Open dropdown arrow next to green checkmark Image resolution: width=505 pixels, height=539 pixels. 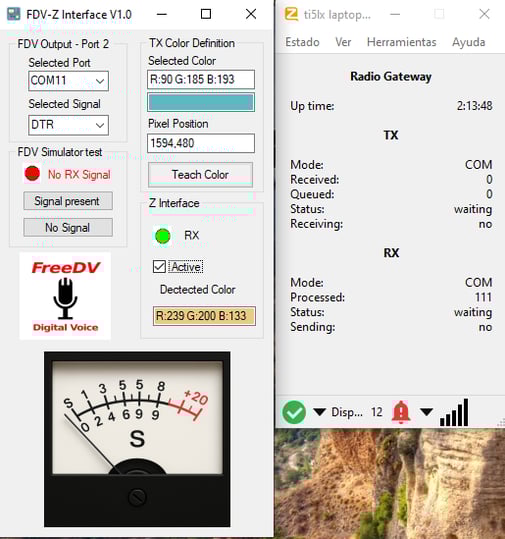[x=320, y=411]
